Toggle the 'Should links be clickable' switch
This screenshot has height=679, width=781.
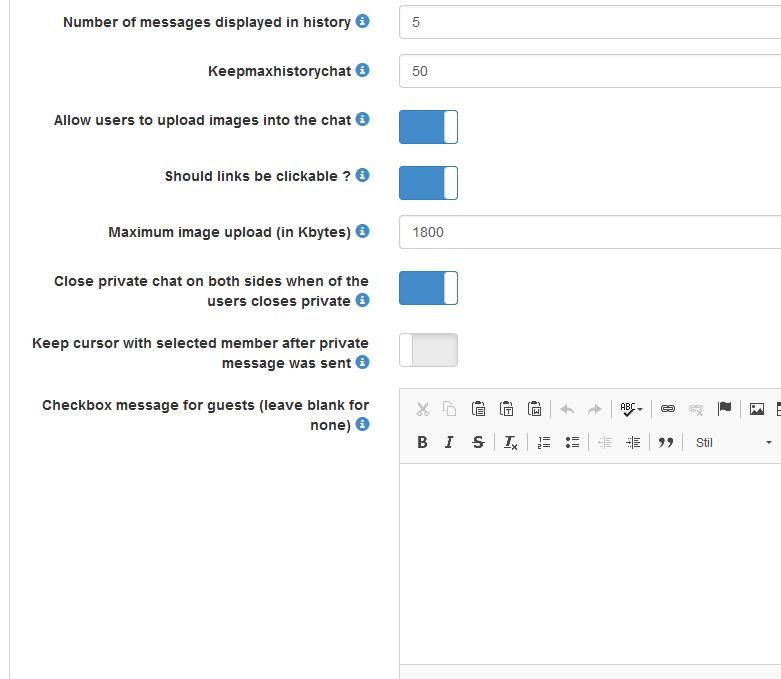coord(428,183)
